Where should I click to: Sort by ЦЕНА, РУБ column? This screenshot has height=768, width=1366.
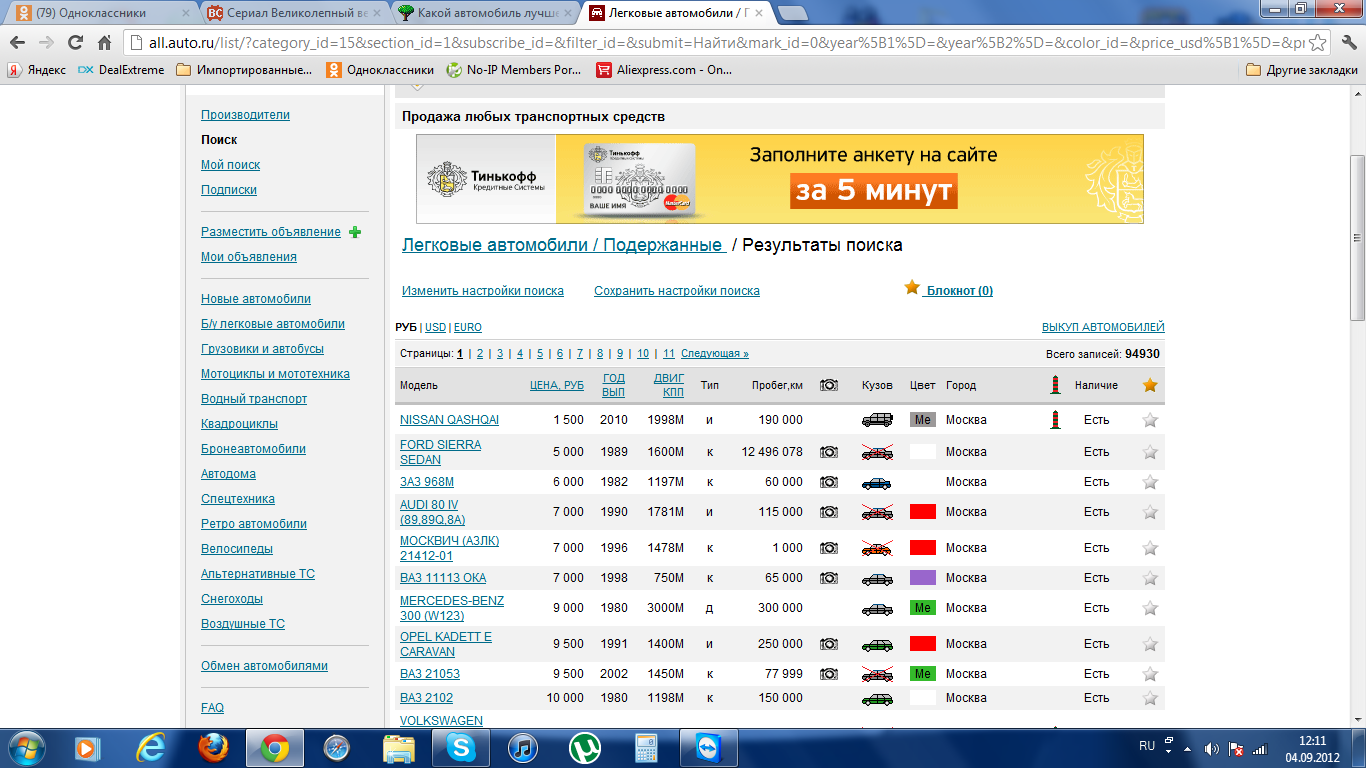557,385
